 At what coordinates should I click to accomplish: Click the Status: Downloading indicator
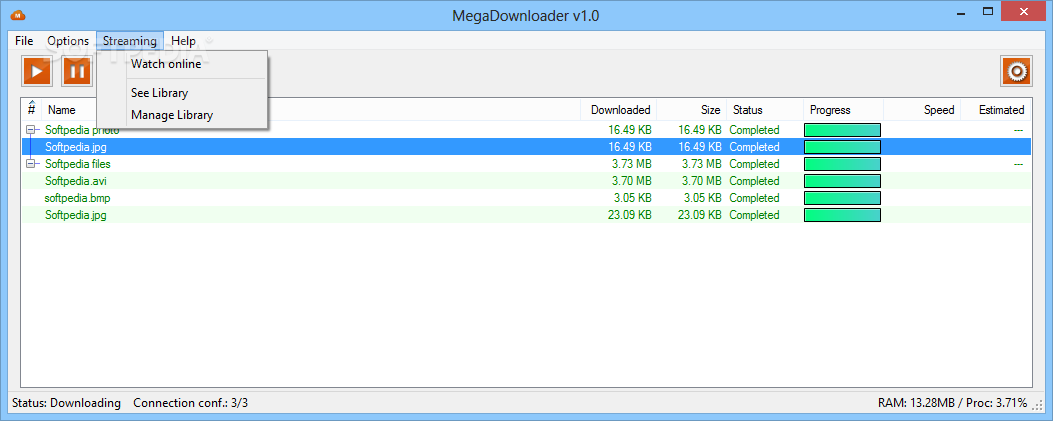(x=66, y=403)
